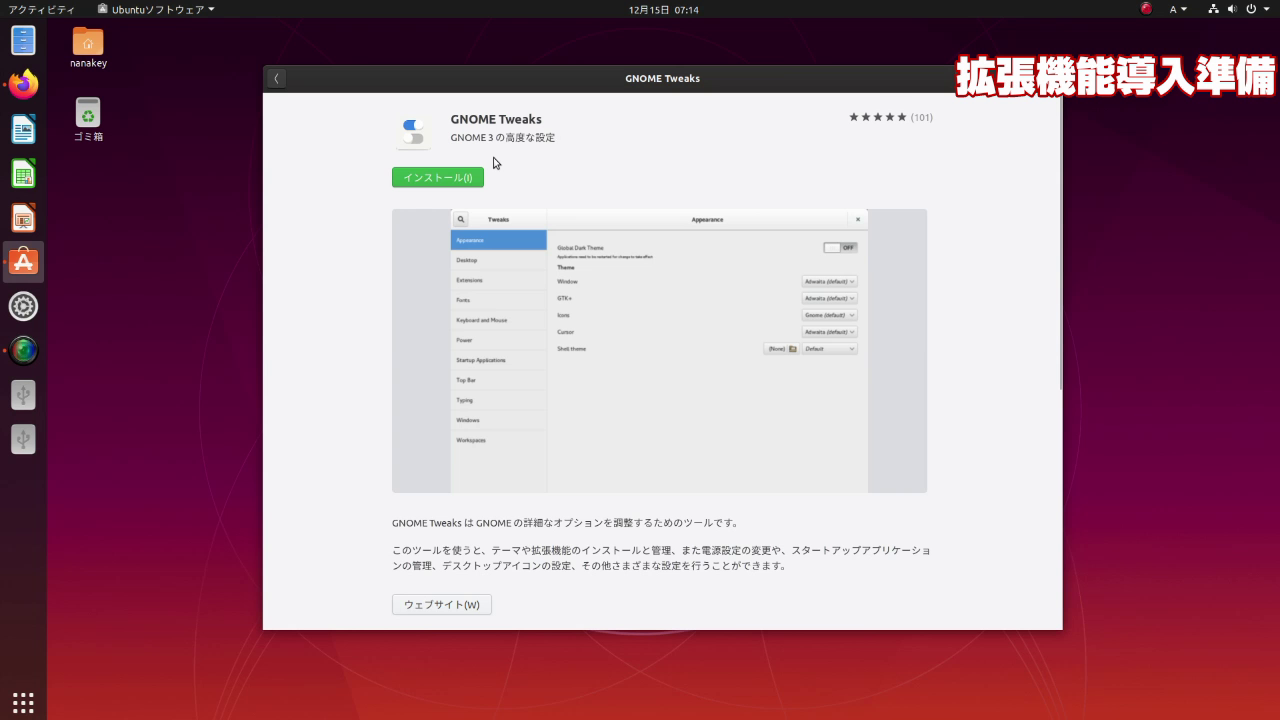Select the nanakey home folder on desktop
The height and width of the screenshot is (720, 1280).
coord(88,48)
